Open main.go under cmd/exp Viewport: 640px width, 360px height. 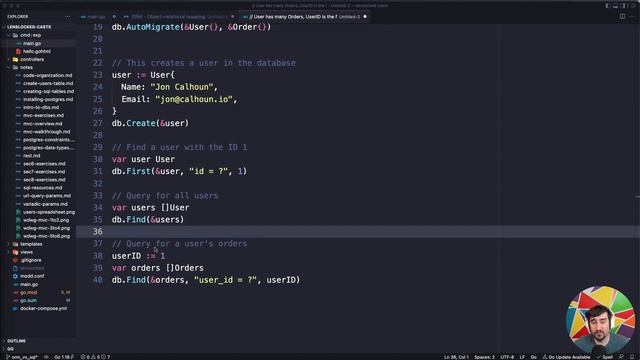(32, 43)
